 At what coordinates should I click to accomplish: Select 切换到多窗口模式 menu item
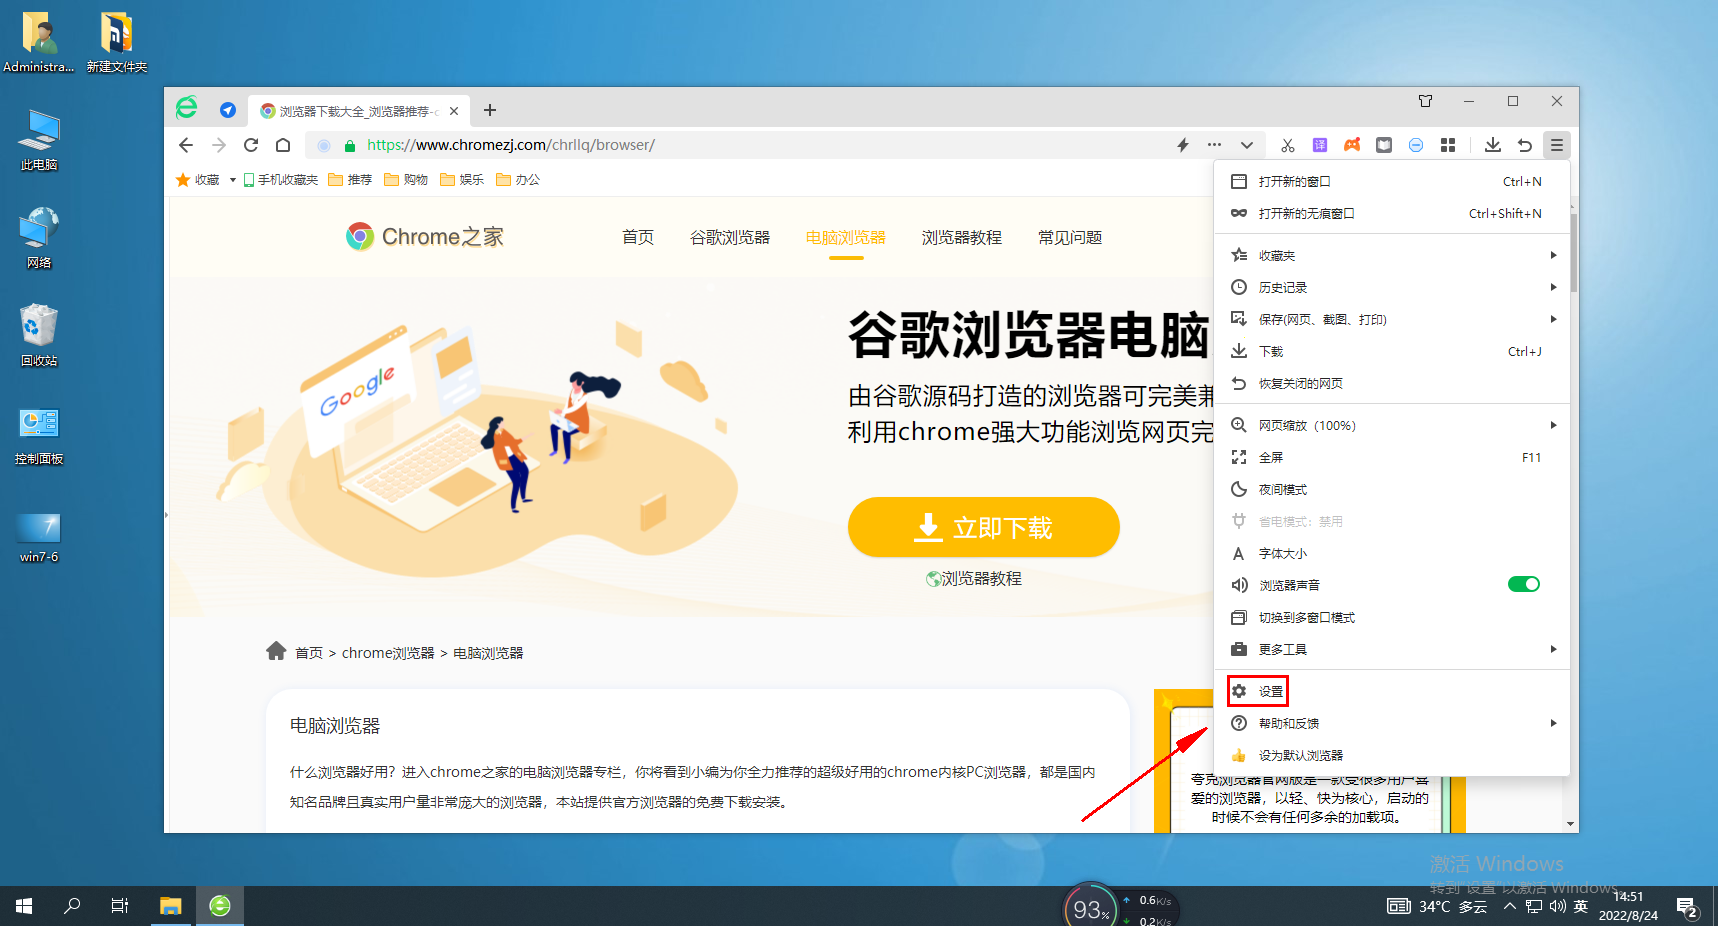click(1392, 618)
